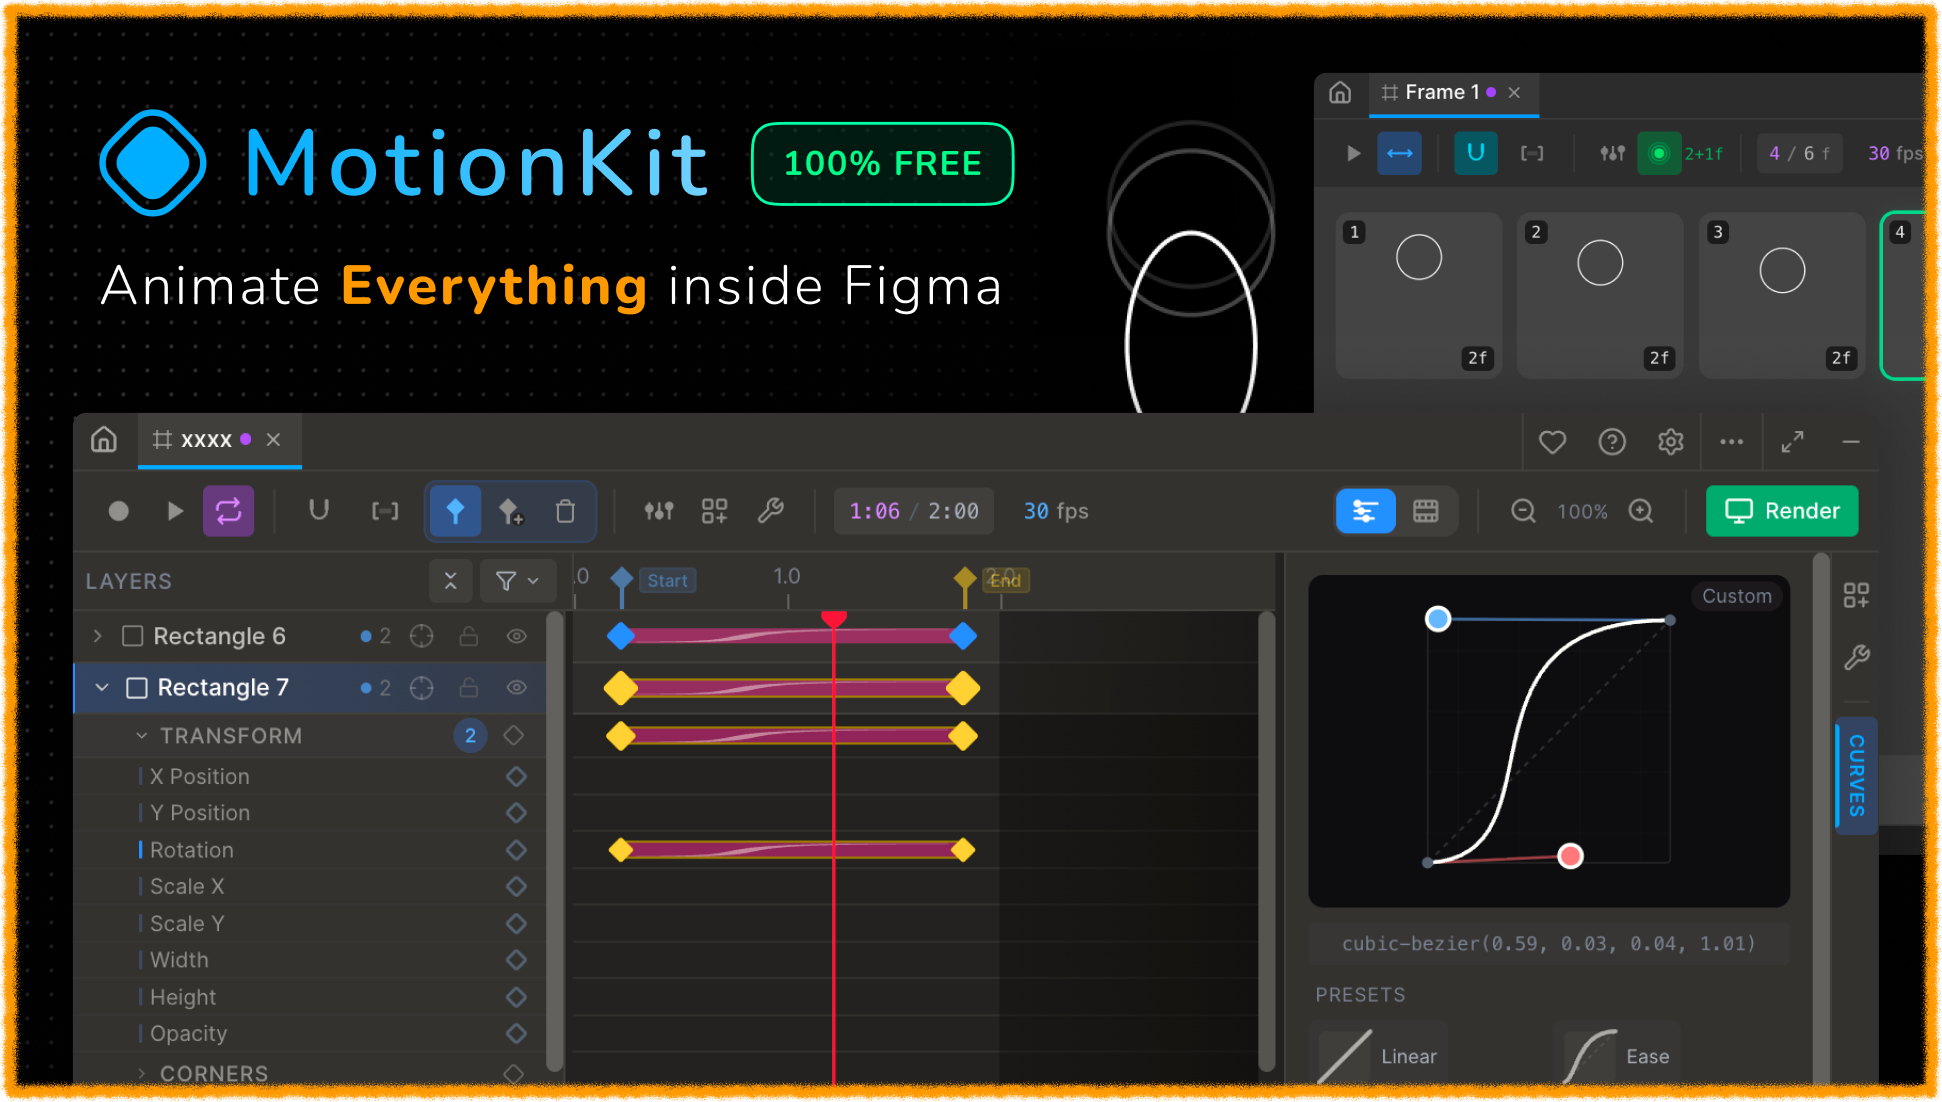The height and width of the screenshot is (1102, 1942).
Task: Click the 100% zoom value
Action: tap(1582, 512)
